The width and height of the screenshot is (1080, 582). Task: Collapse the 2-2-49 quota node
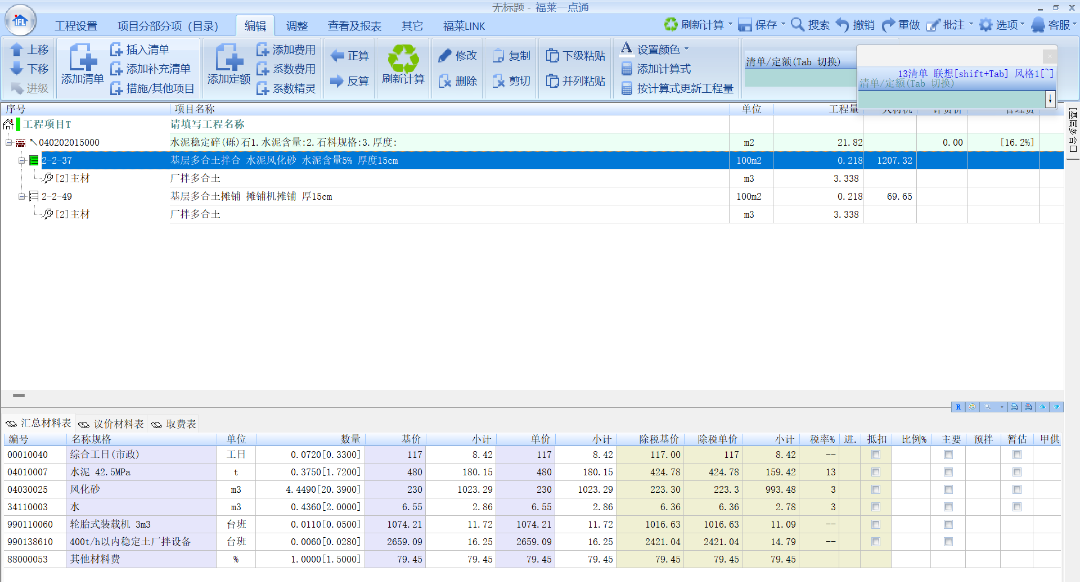[21, 196]
